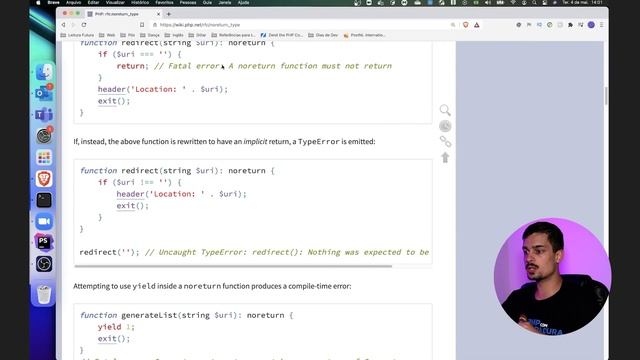The height and width of the screenshot is (360, 640).
Task: Open the Apple menu
Action: click(38, 2)
